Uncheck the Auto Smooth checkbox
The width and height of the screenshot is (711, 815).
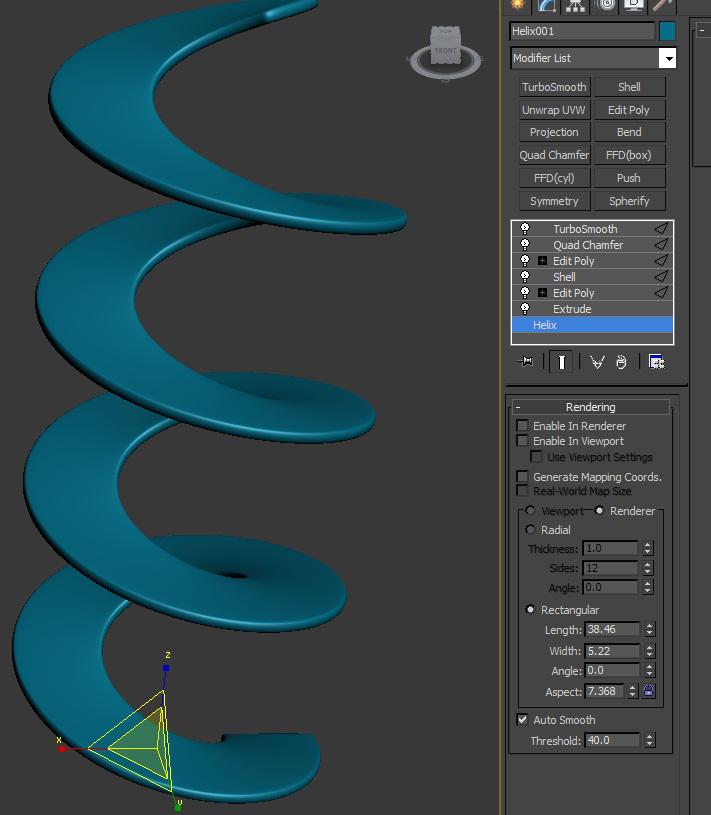[x=522, y=720]
